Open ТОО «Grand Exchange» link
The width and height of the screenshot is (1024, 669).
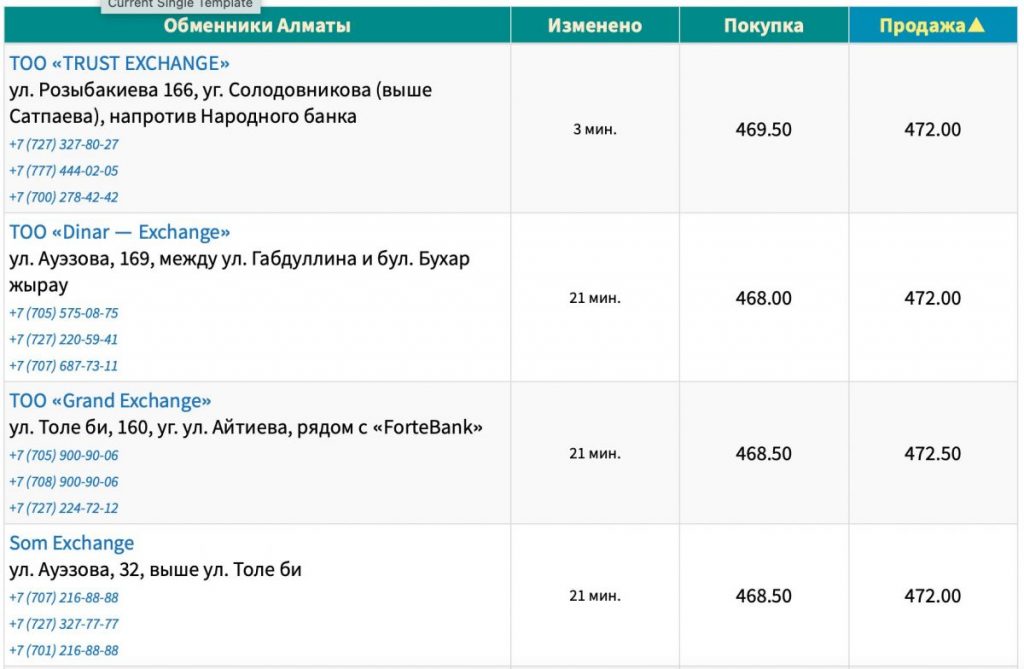[110, 401]
